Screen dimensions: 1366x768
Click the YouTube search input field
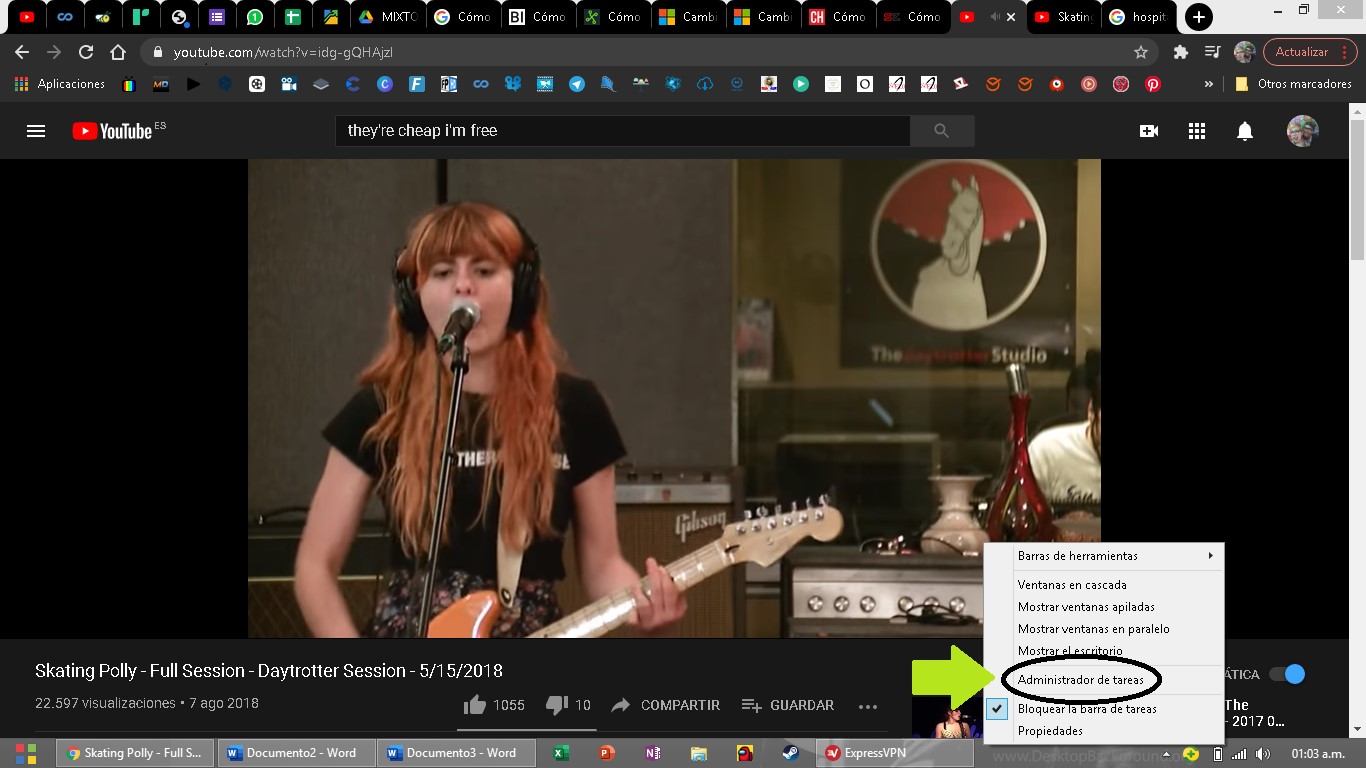(622, 131)
